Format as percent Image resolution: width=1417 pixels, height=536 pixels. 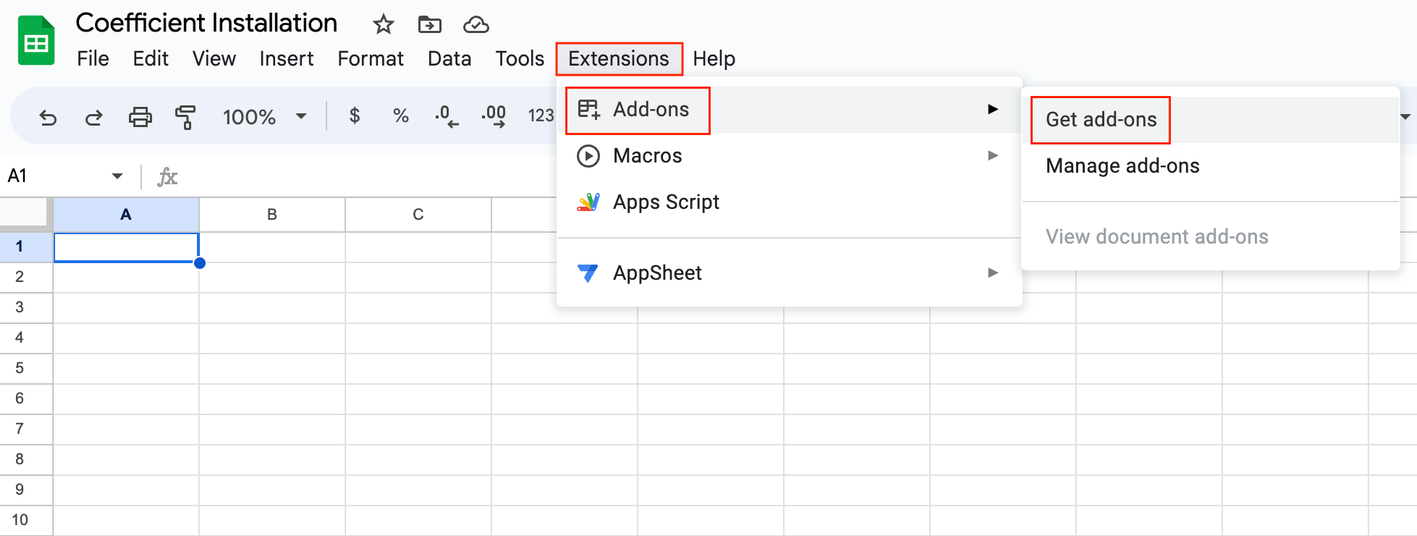[401, 116]
